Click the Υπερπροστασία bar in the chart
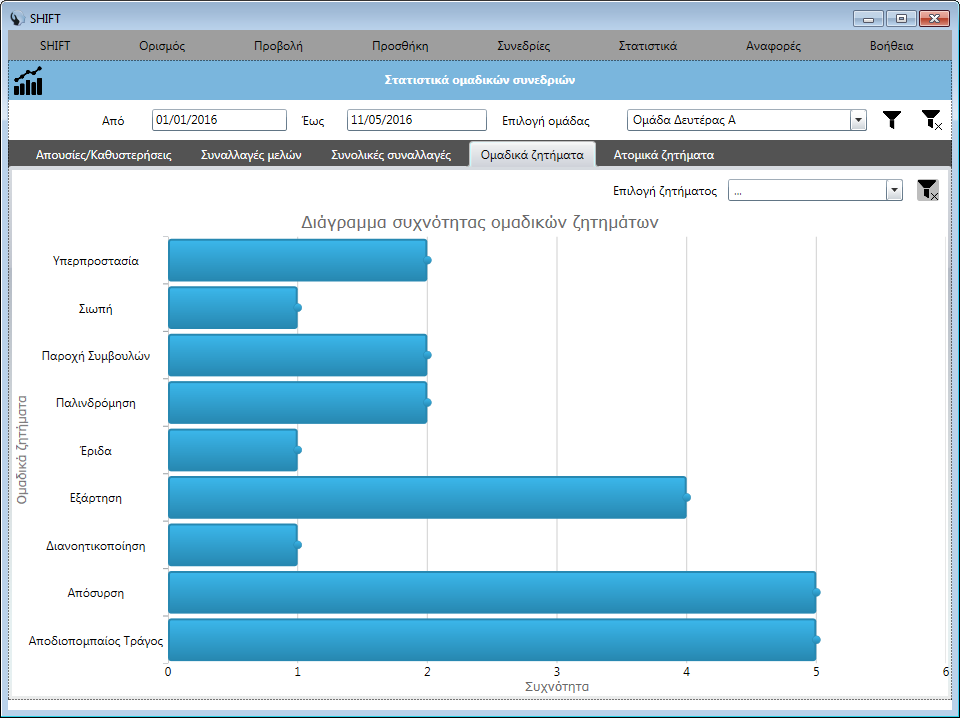Viewport: 960px width, 718px height. tap(298, 260)
